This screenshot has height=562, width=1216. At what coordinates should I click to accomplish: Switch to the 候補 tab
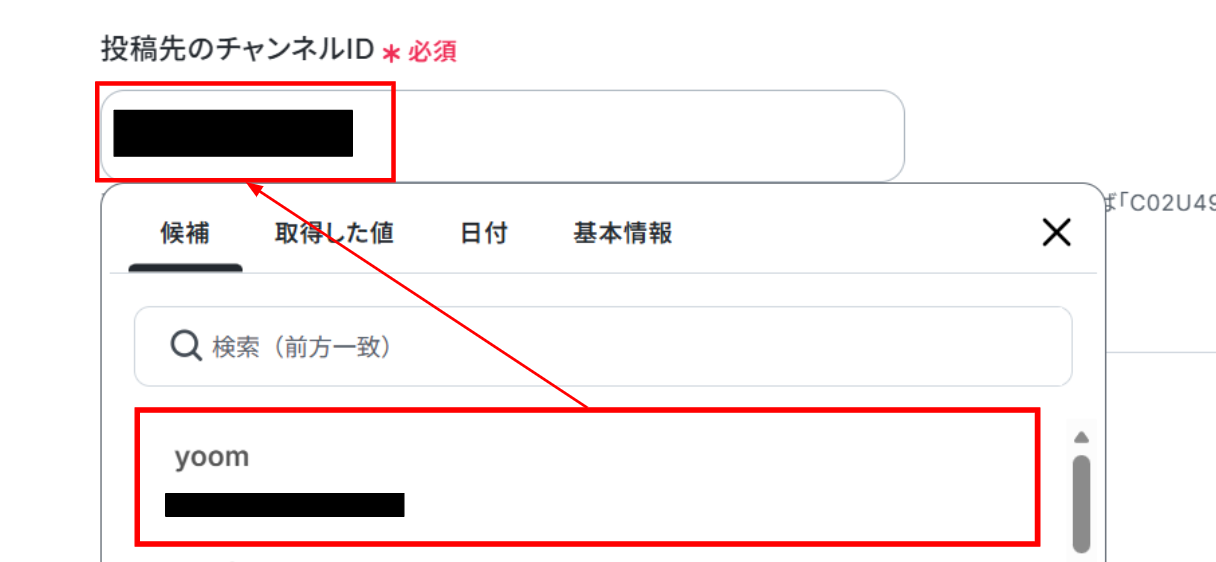click(185, 234)
